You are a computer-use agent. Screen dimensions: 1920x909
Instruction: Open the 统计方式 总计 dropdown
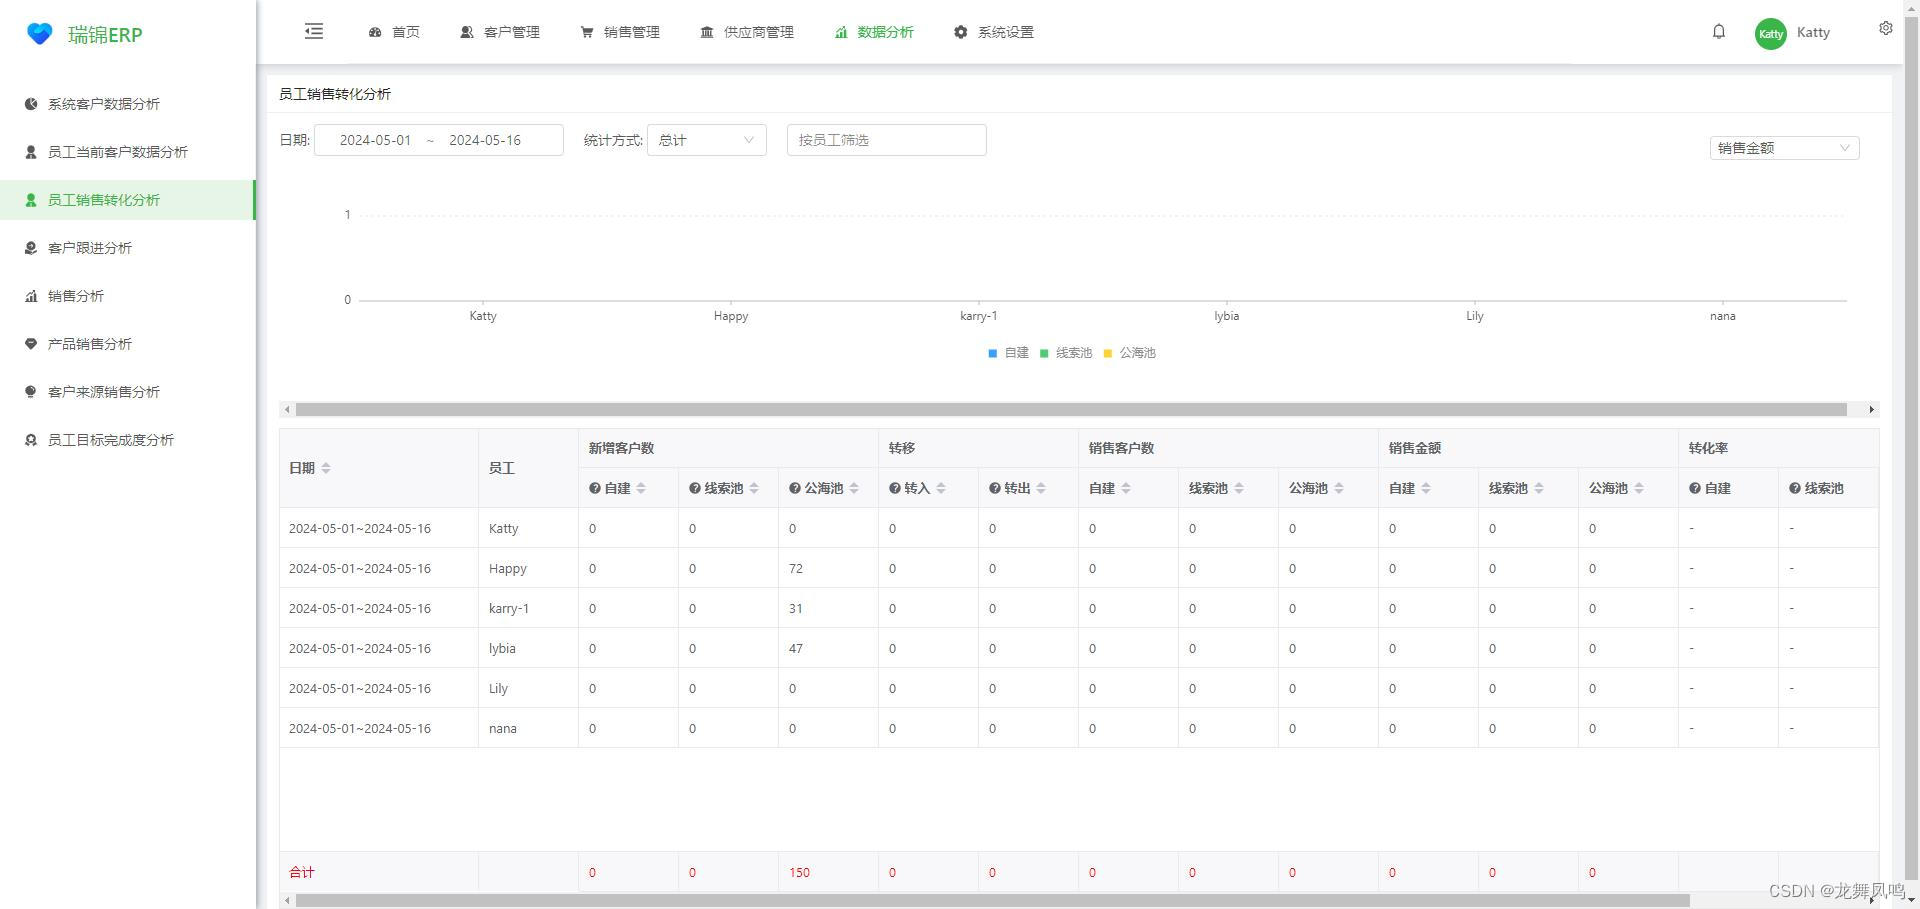(x=707, y=140)
